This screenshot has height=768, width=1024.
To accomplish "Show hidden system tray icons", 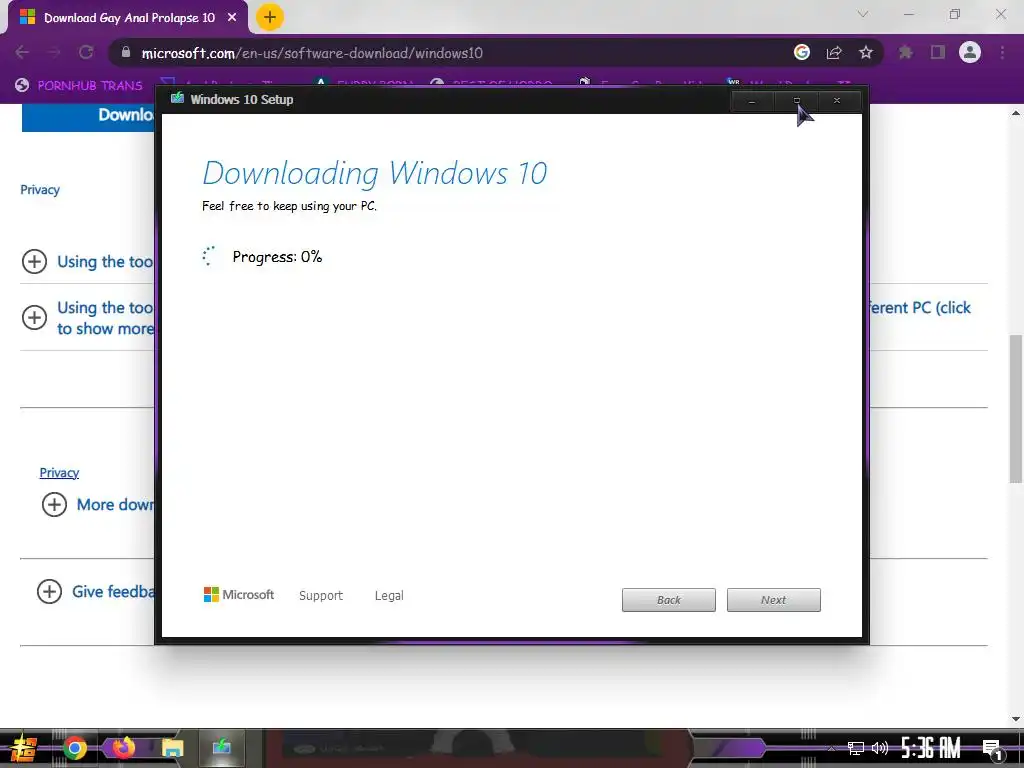I will [831, 748].
